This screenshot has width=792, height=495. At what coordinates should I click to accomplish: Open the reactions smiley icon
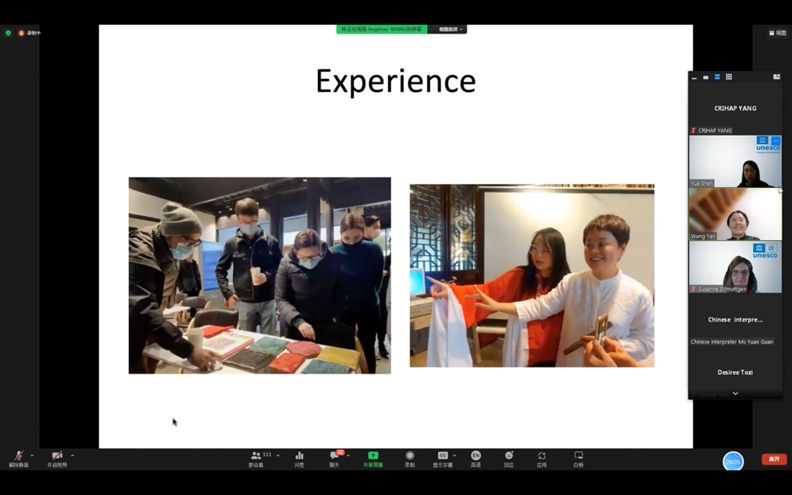coord(509,459)
